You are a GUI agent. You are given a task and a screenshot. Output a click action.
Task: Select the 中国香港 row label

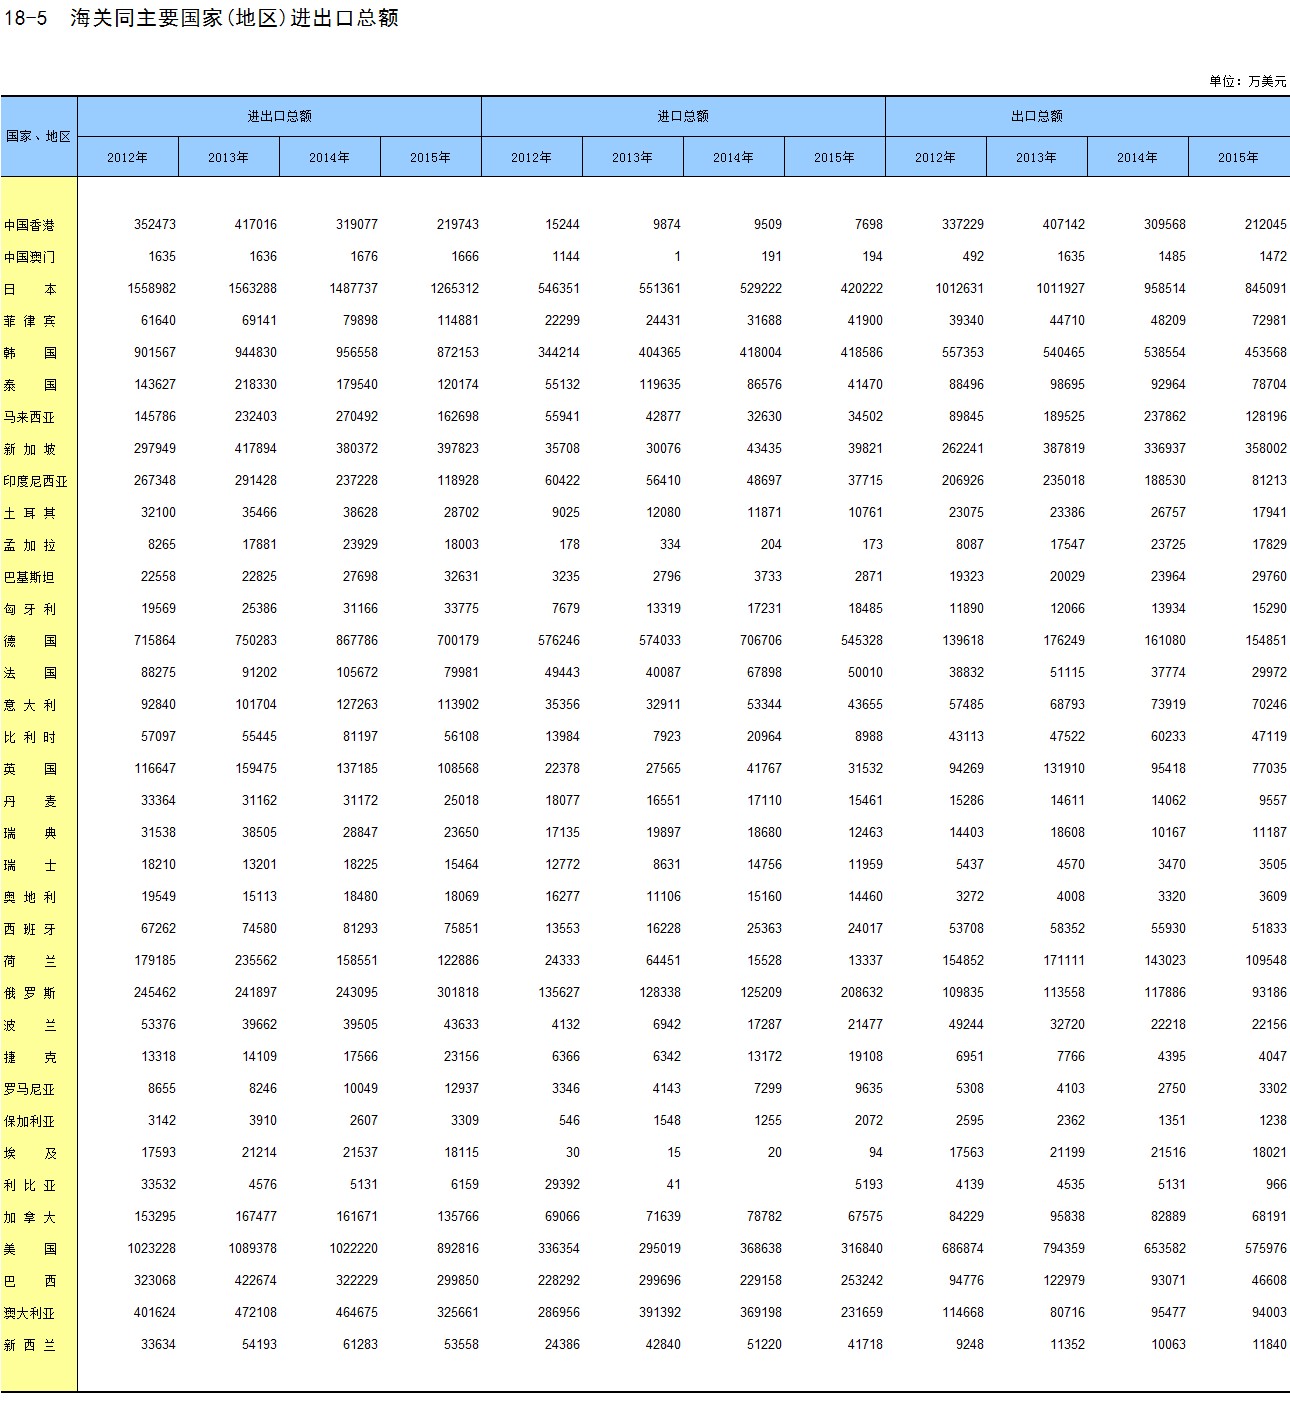point(30,226)
